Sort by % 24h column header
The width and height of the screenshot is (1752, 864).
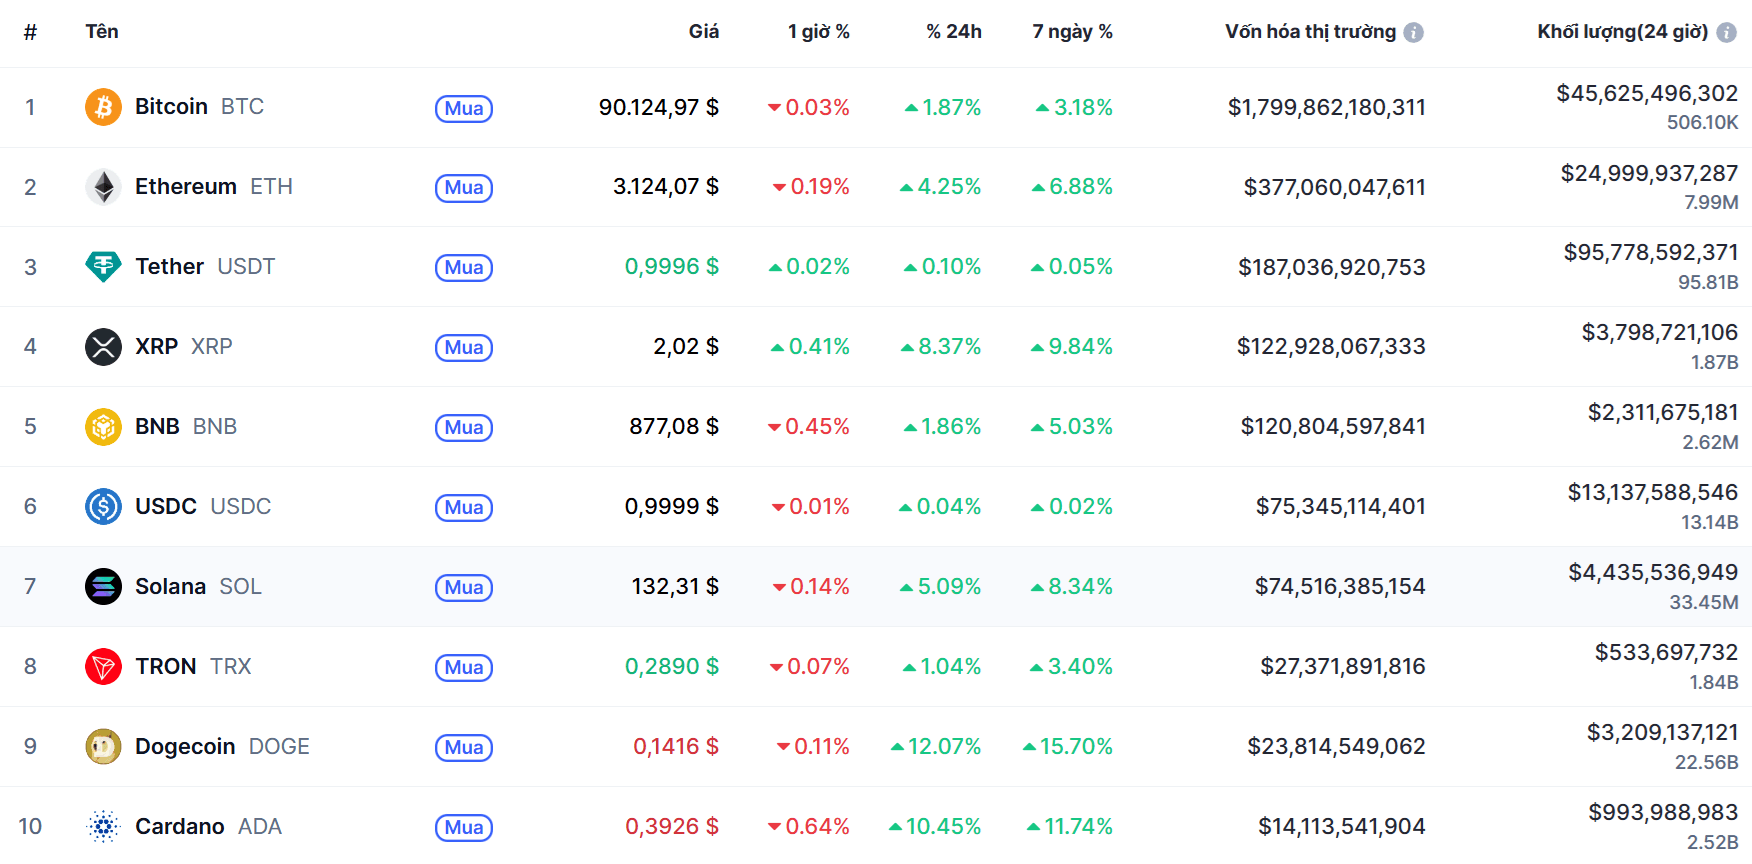(954, 32)
